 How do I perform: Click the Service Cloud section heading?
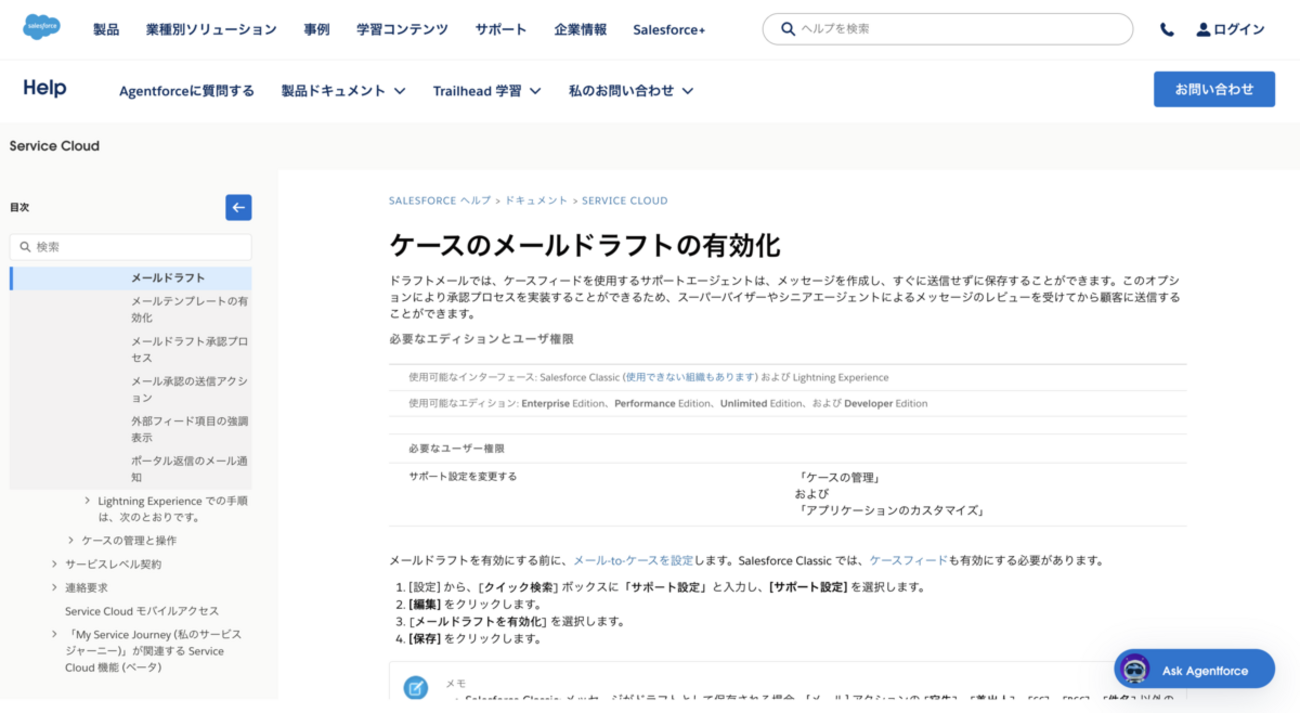54,146
